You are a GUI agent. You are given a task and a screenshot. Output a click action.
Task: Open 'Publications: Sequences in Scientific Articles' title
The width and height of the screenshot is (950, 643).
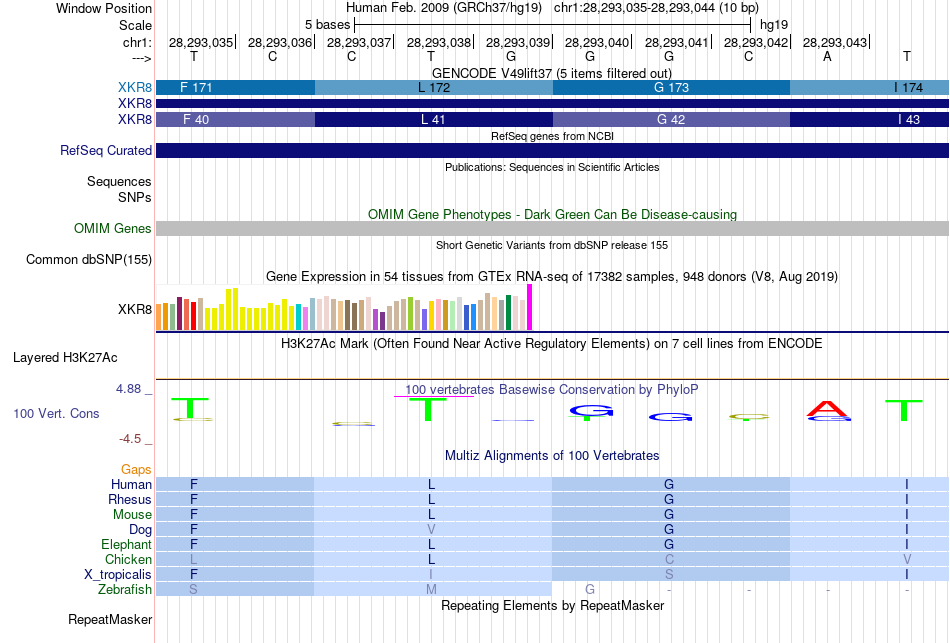click(x=552, y=167)
